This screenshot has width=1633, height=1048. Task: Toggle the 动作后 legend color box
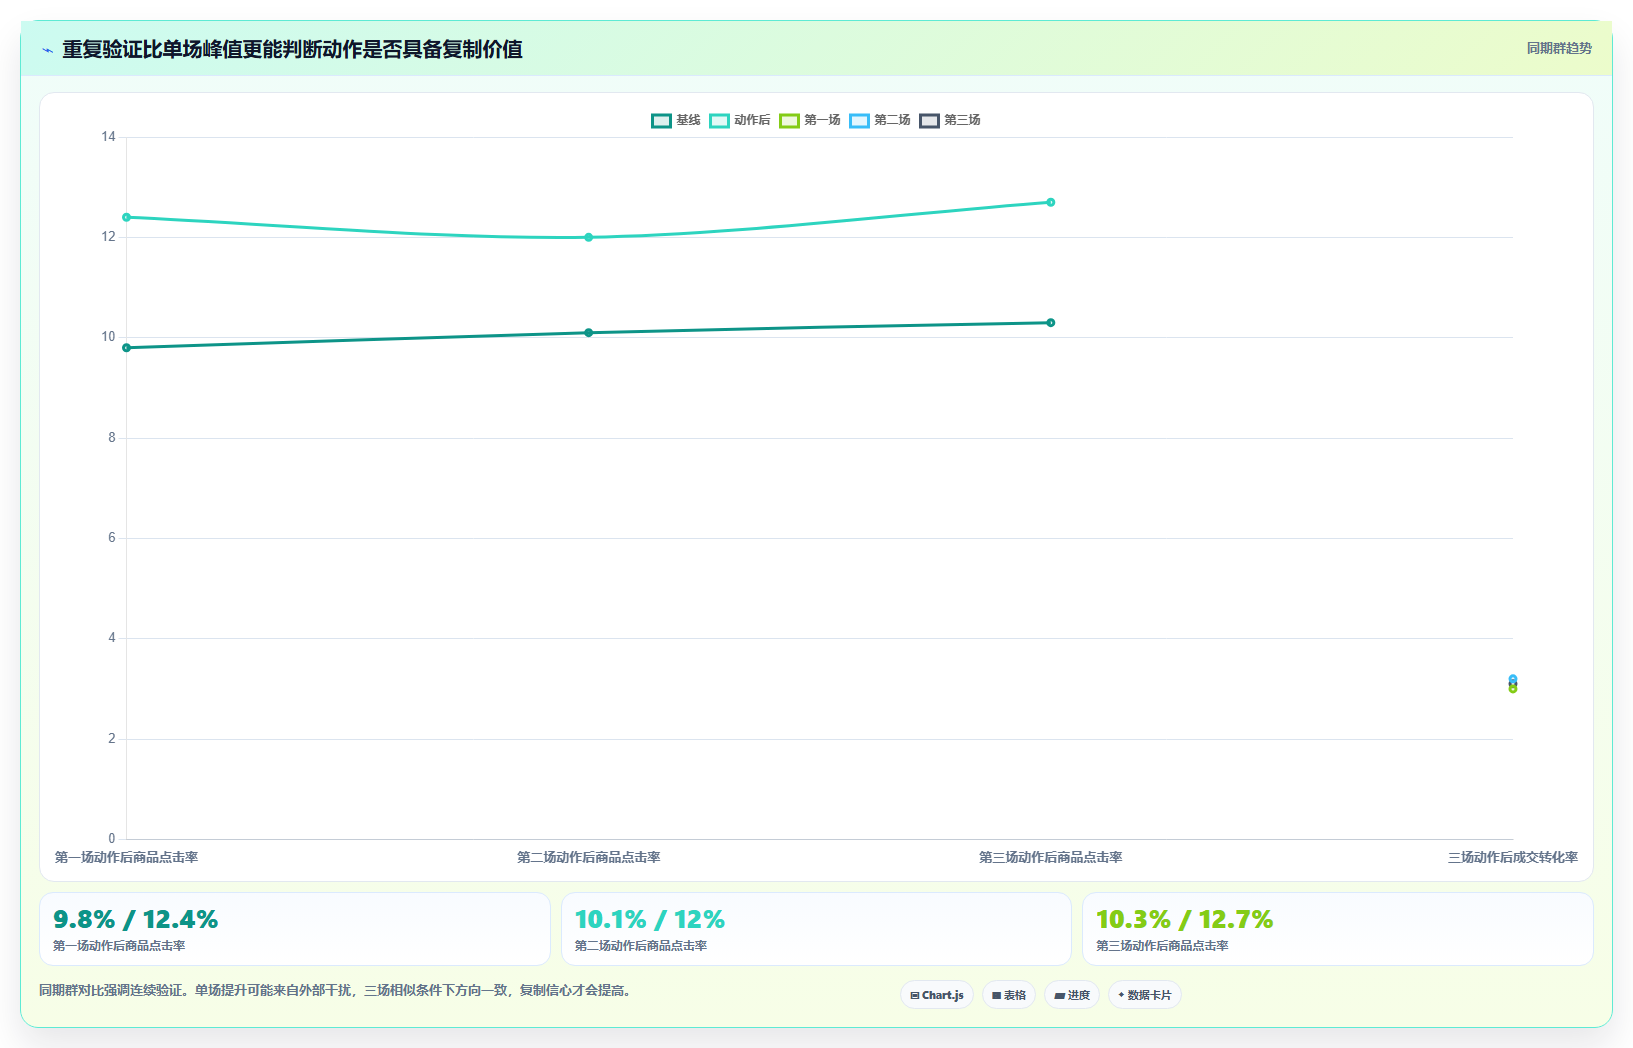pos(719,121)
